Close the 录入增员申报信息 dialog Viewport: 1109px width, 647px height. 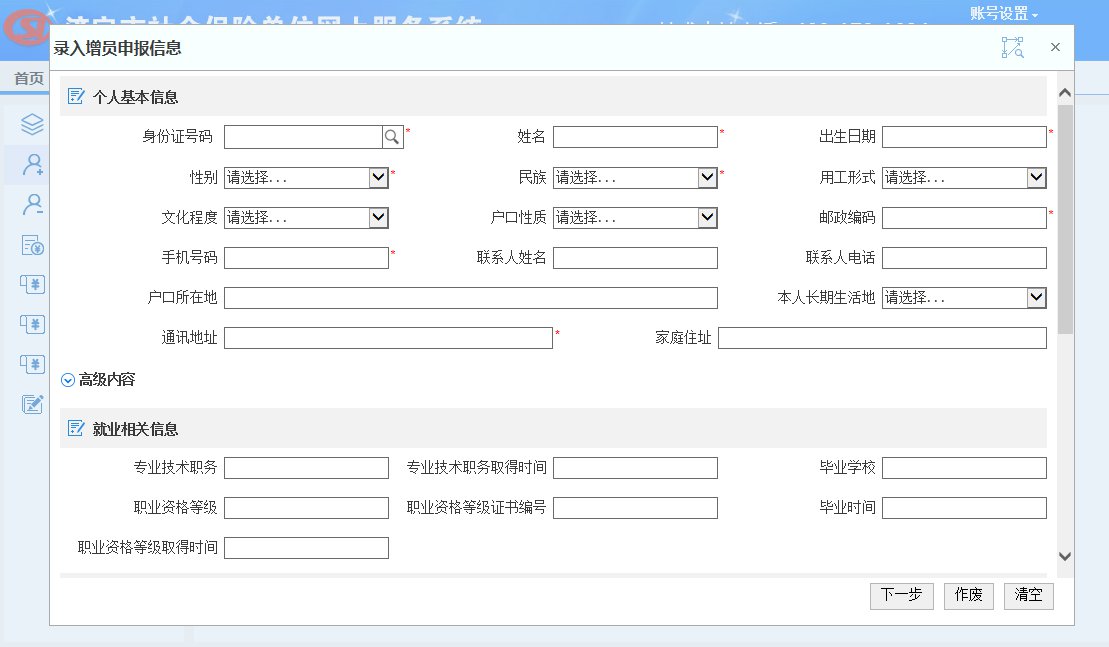tap(1055, 48)
